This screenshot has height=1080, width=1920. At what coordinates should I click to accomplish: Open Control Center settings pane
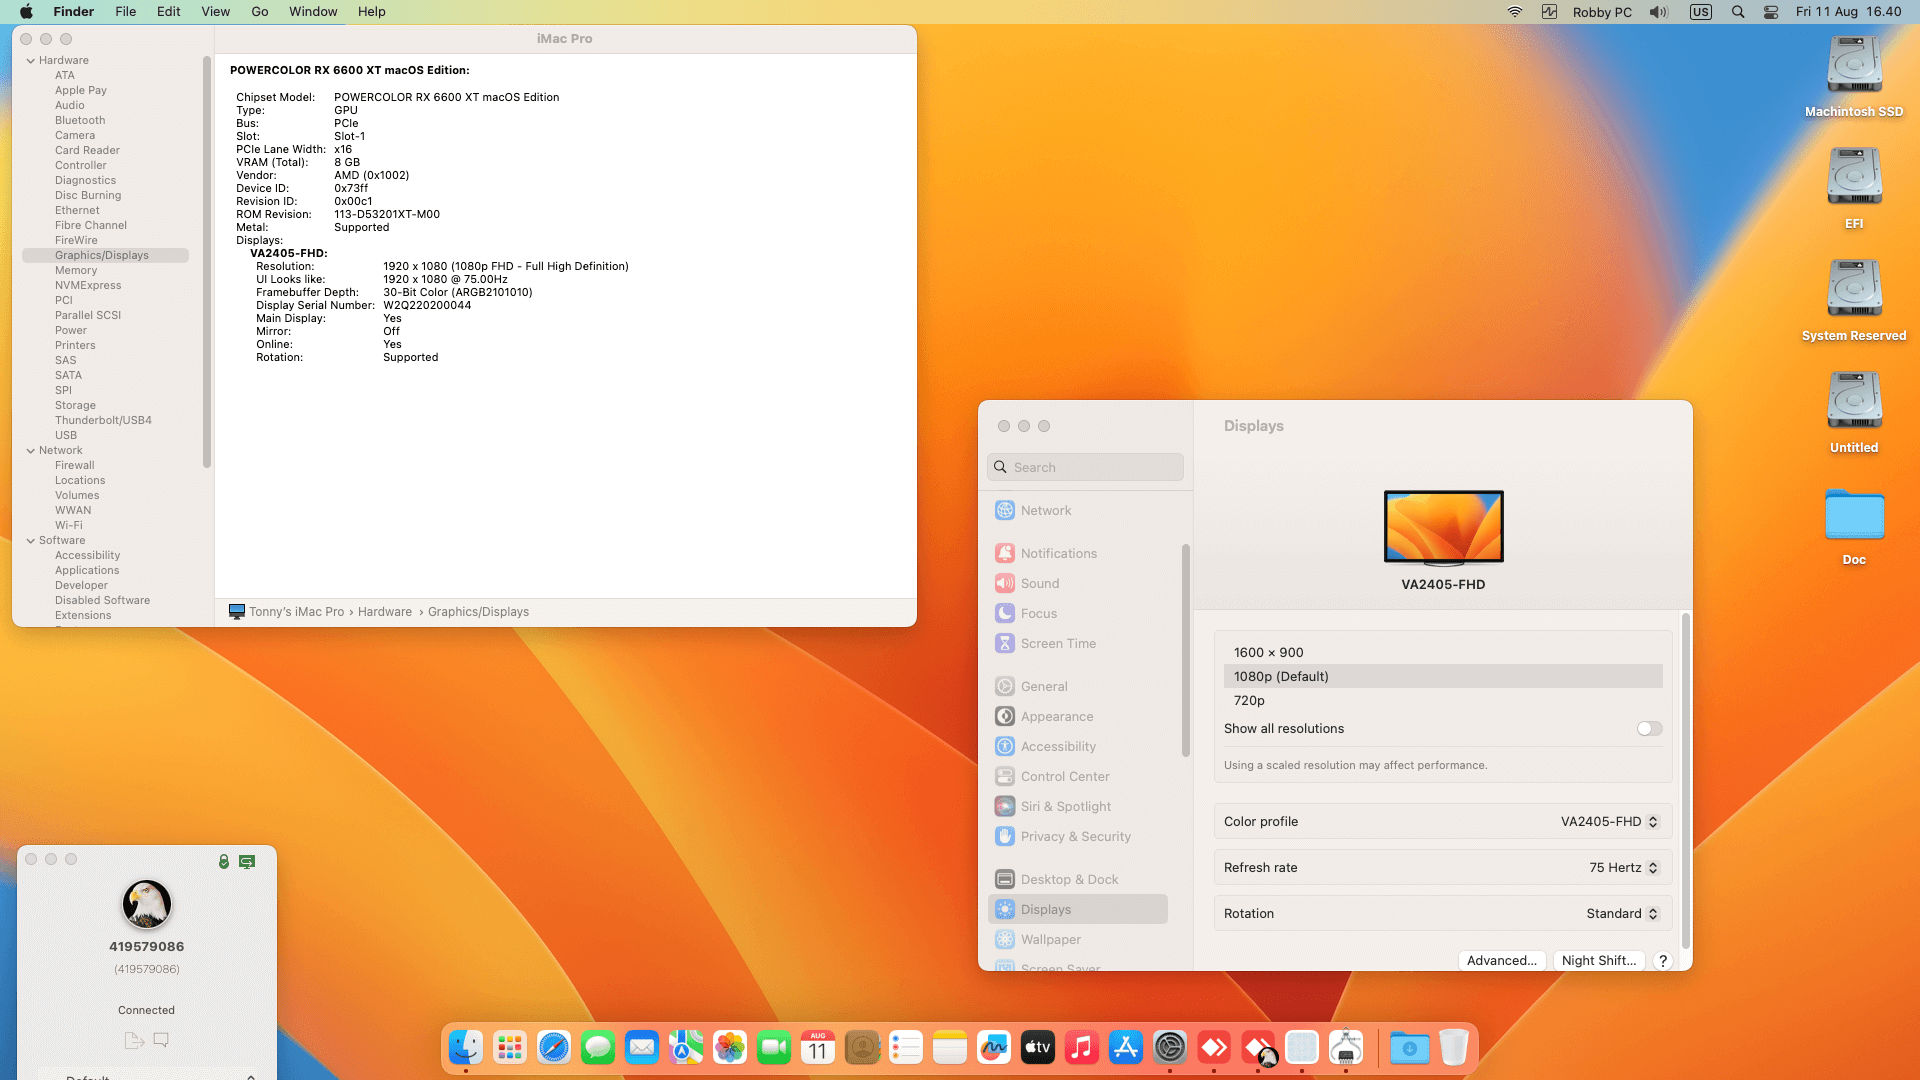[1077, 776]
